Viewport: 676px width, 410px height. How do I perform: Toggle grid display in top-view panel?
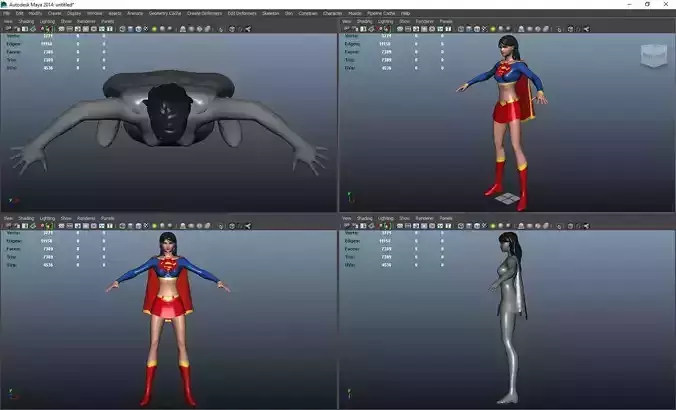(61, 29)
